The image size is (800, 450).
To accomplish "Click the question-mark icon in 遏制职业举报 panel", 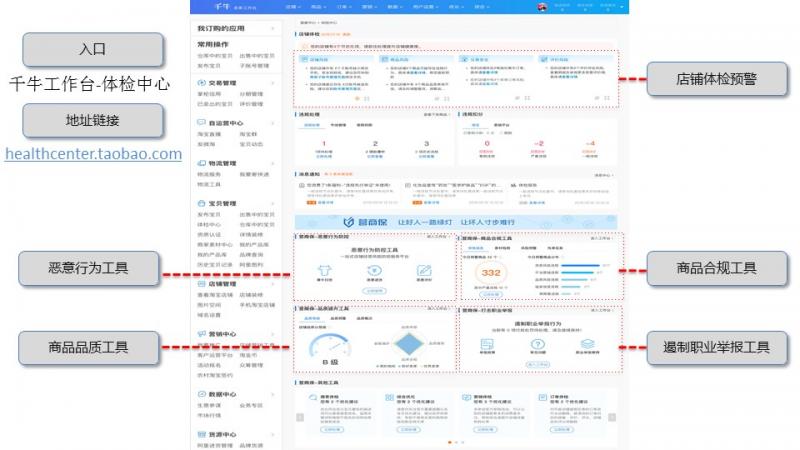I will (537, 344).
